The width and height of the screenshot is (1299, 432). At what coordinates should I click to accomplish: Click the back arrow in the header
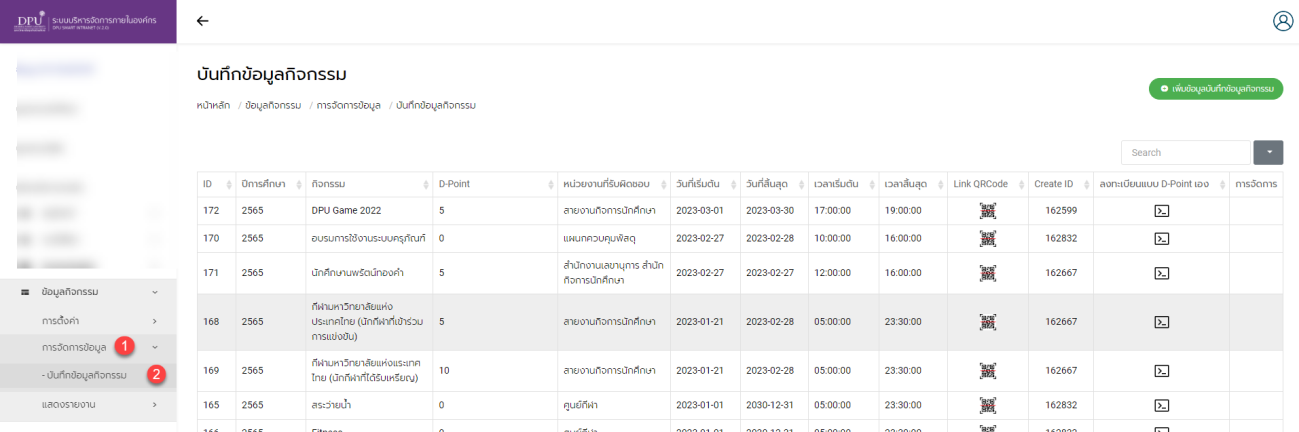pyautogui.click(x=203, y=21)
